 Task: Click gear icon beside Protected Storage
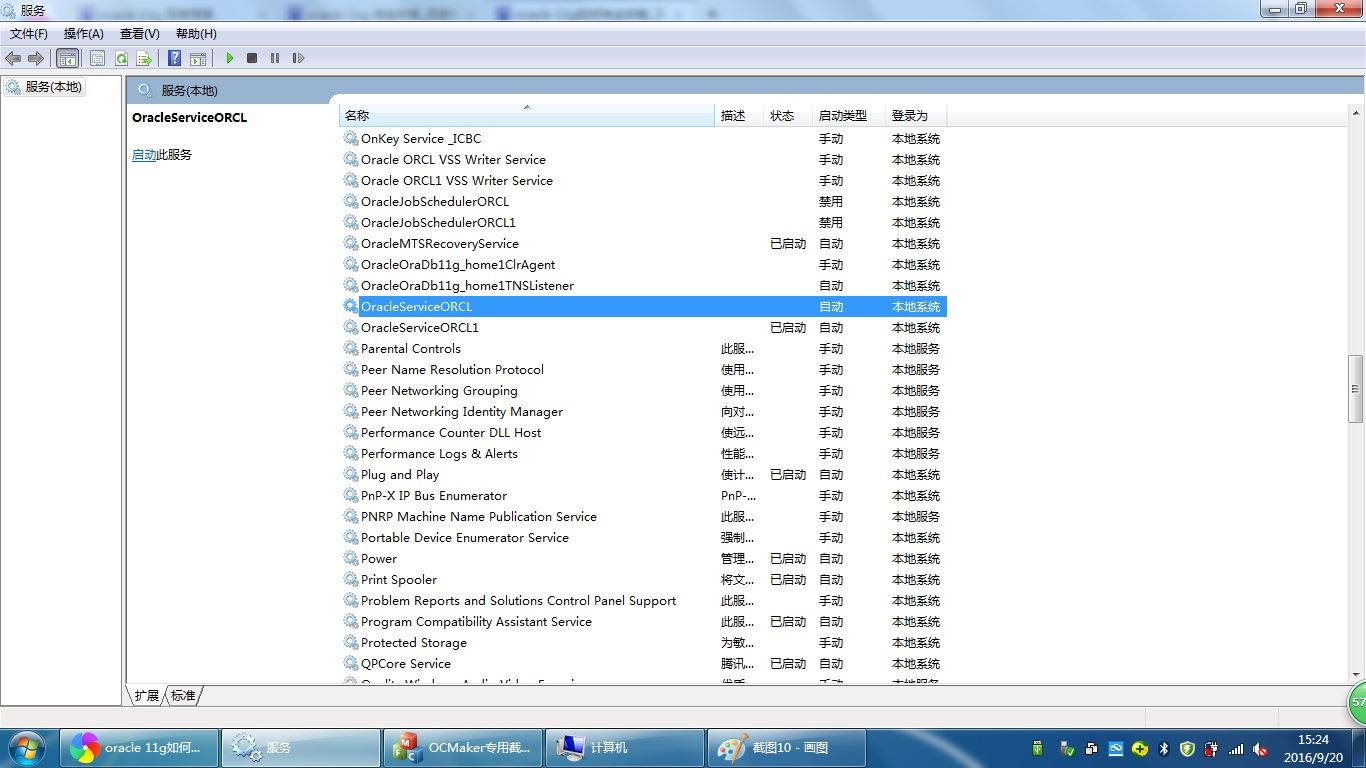coord(351,643)
